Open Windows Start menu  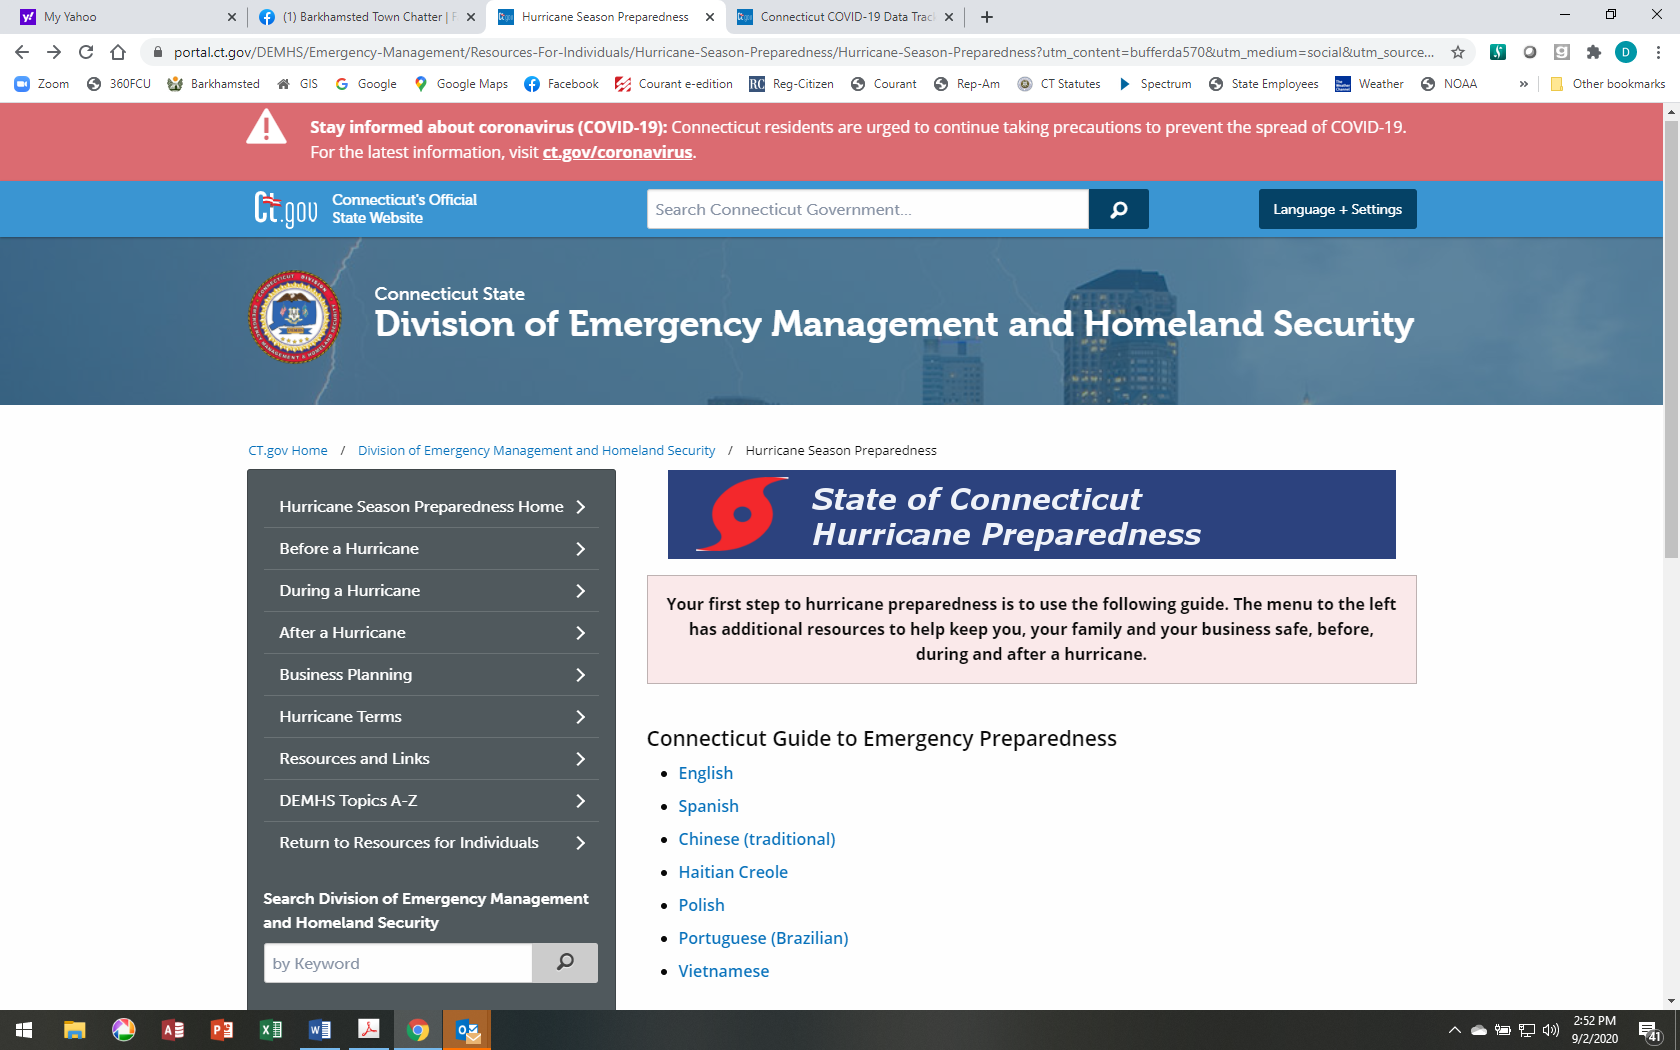point(24,1030)
